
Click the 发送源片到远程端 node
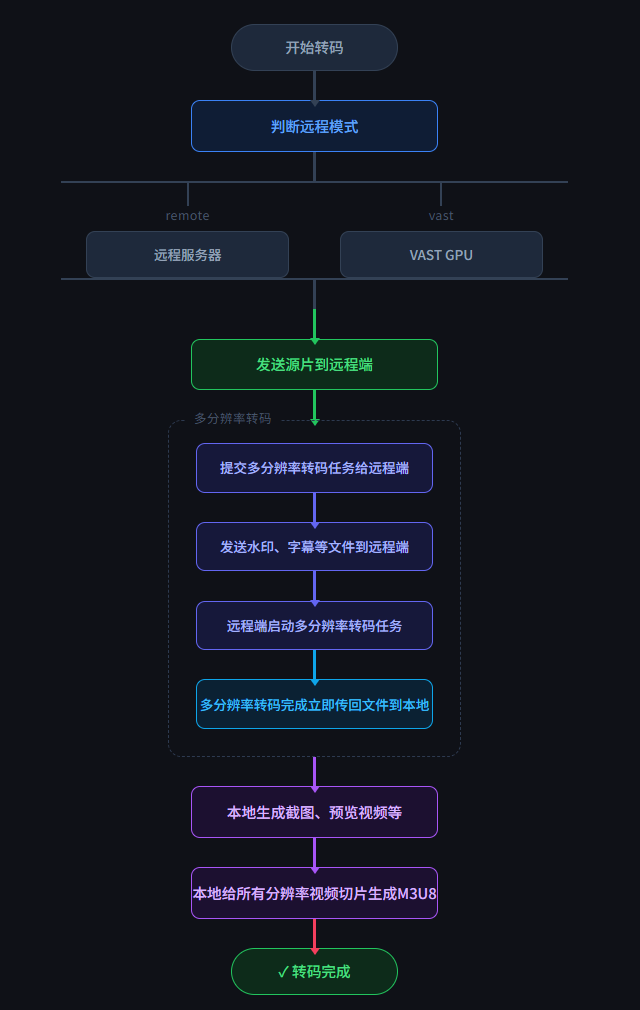[314, 365]
